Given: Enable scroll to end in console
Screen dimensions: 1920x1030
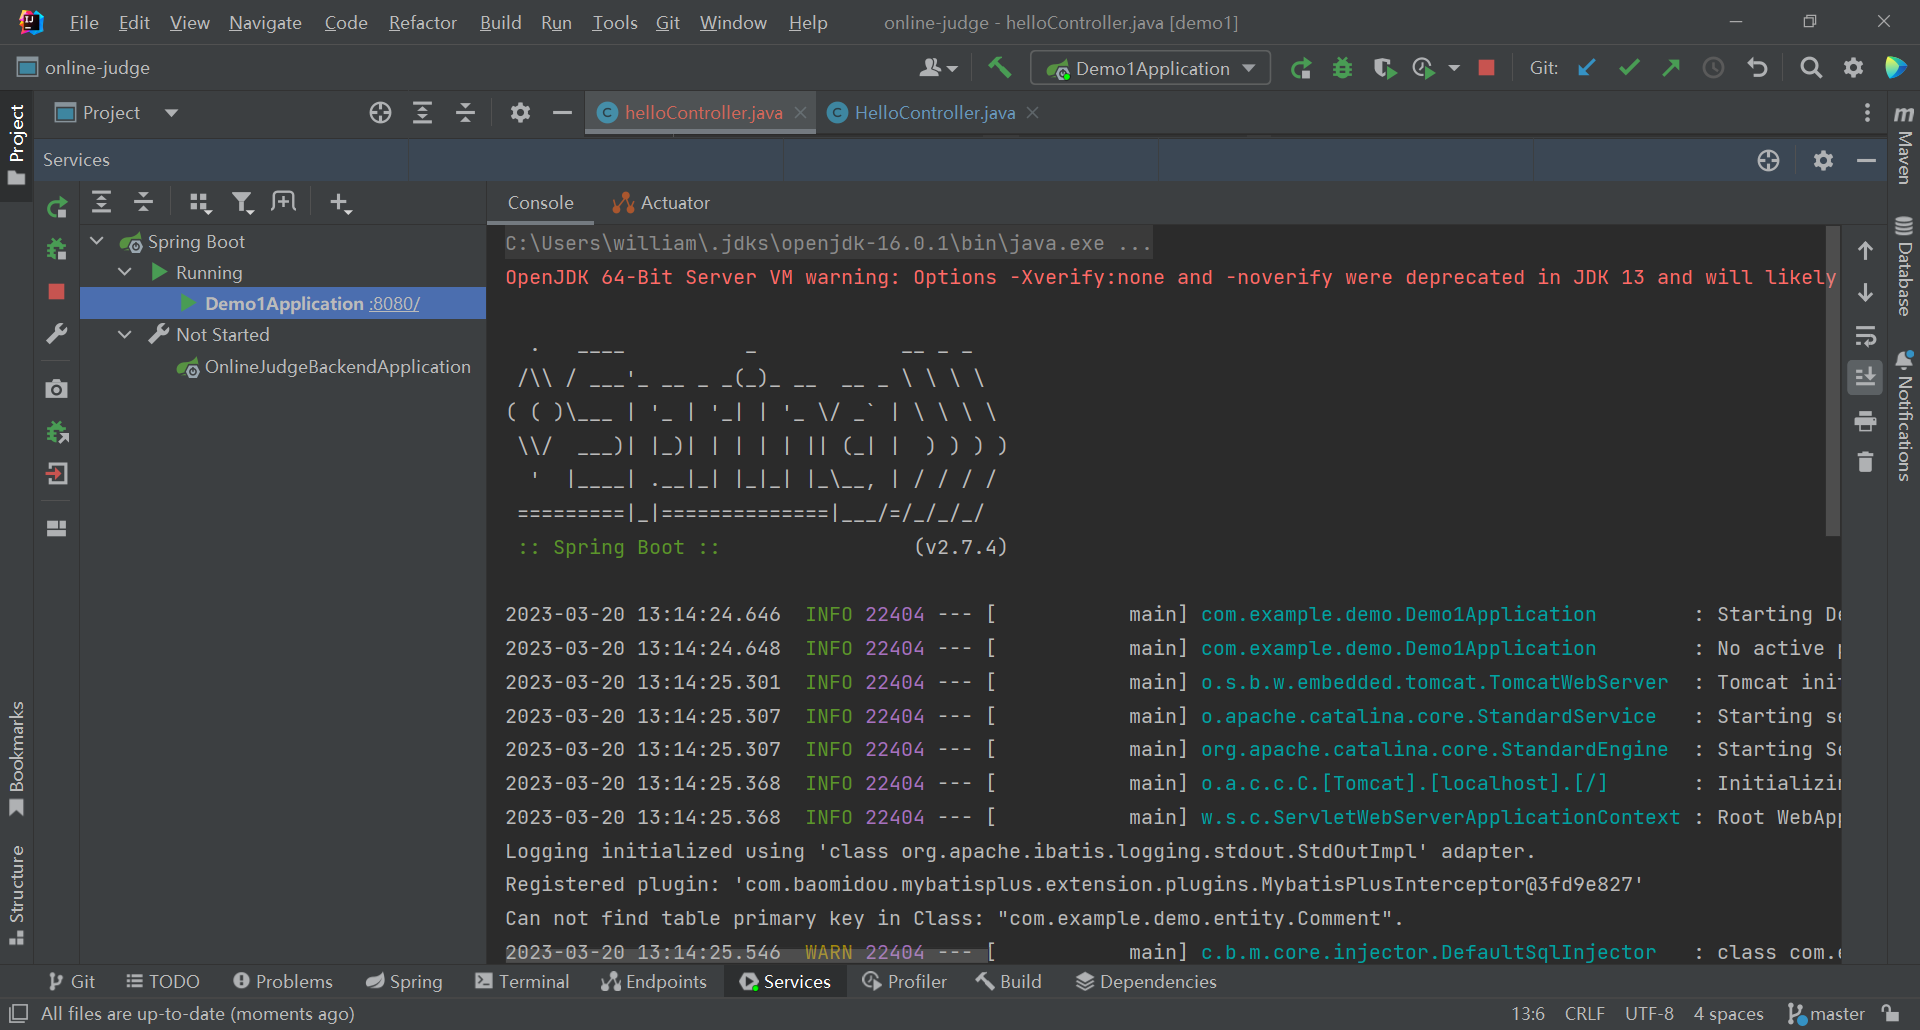Looking at the screenshot, I should [x=1866, y=377].
